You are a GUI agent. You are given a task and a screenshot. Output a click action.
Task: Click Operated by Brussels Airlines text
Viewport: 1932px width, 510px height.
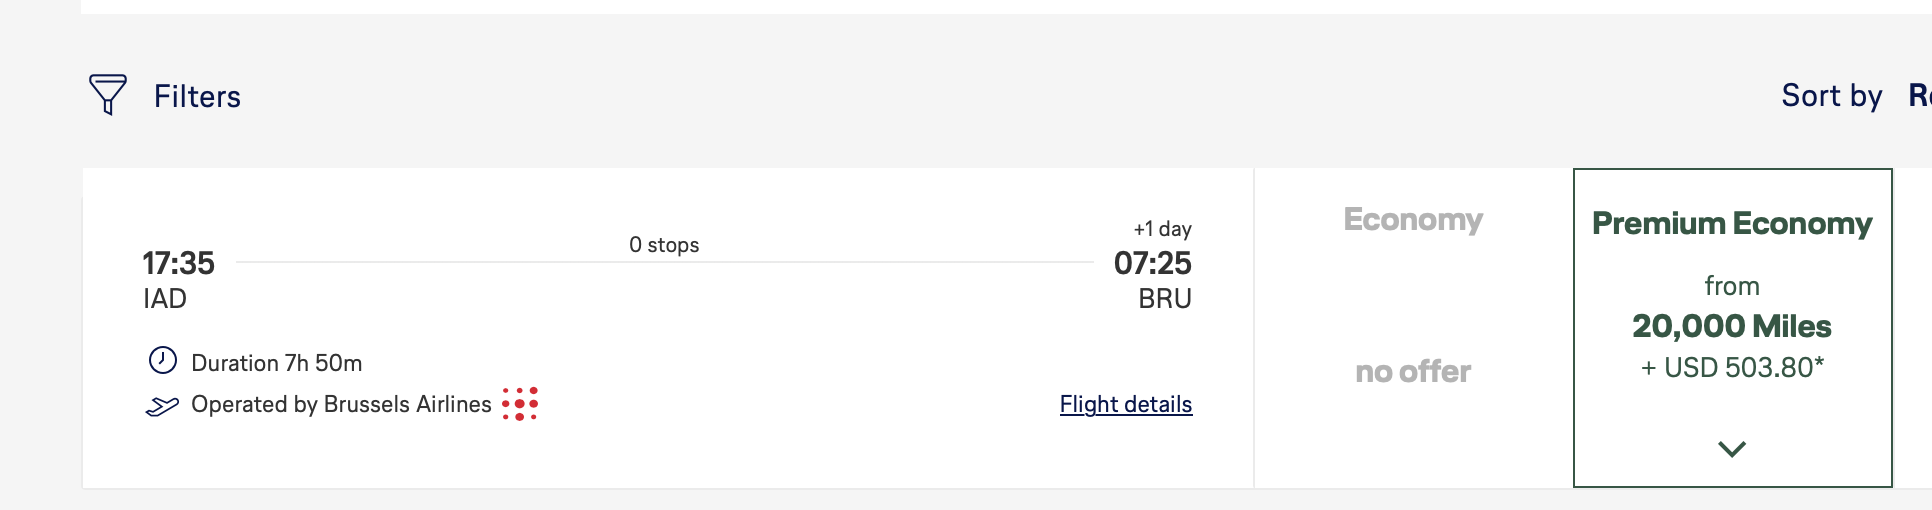click(341, 404)
